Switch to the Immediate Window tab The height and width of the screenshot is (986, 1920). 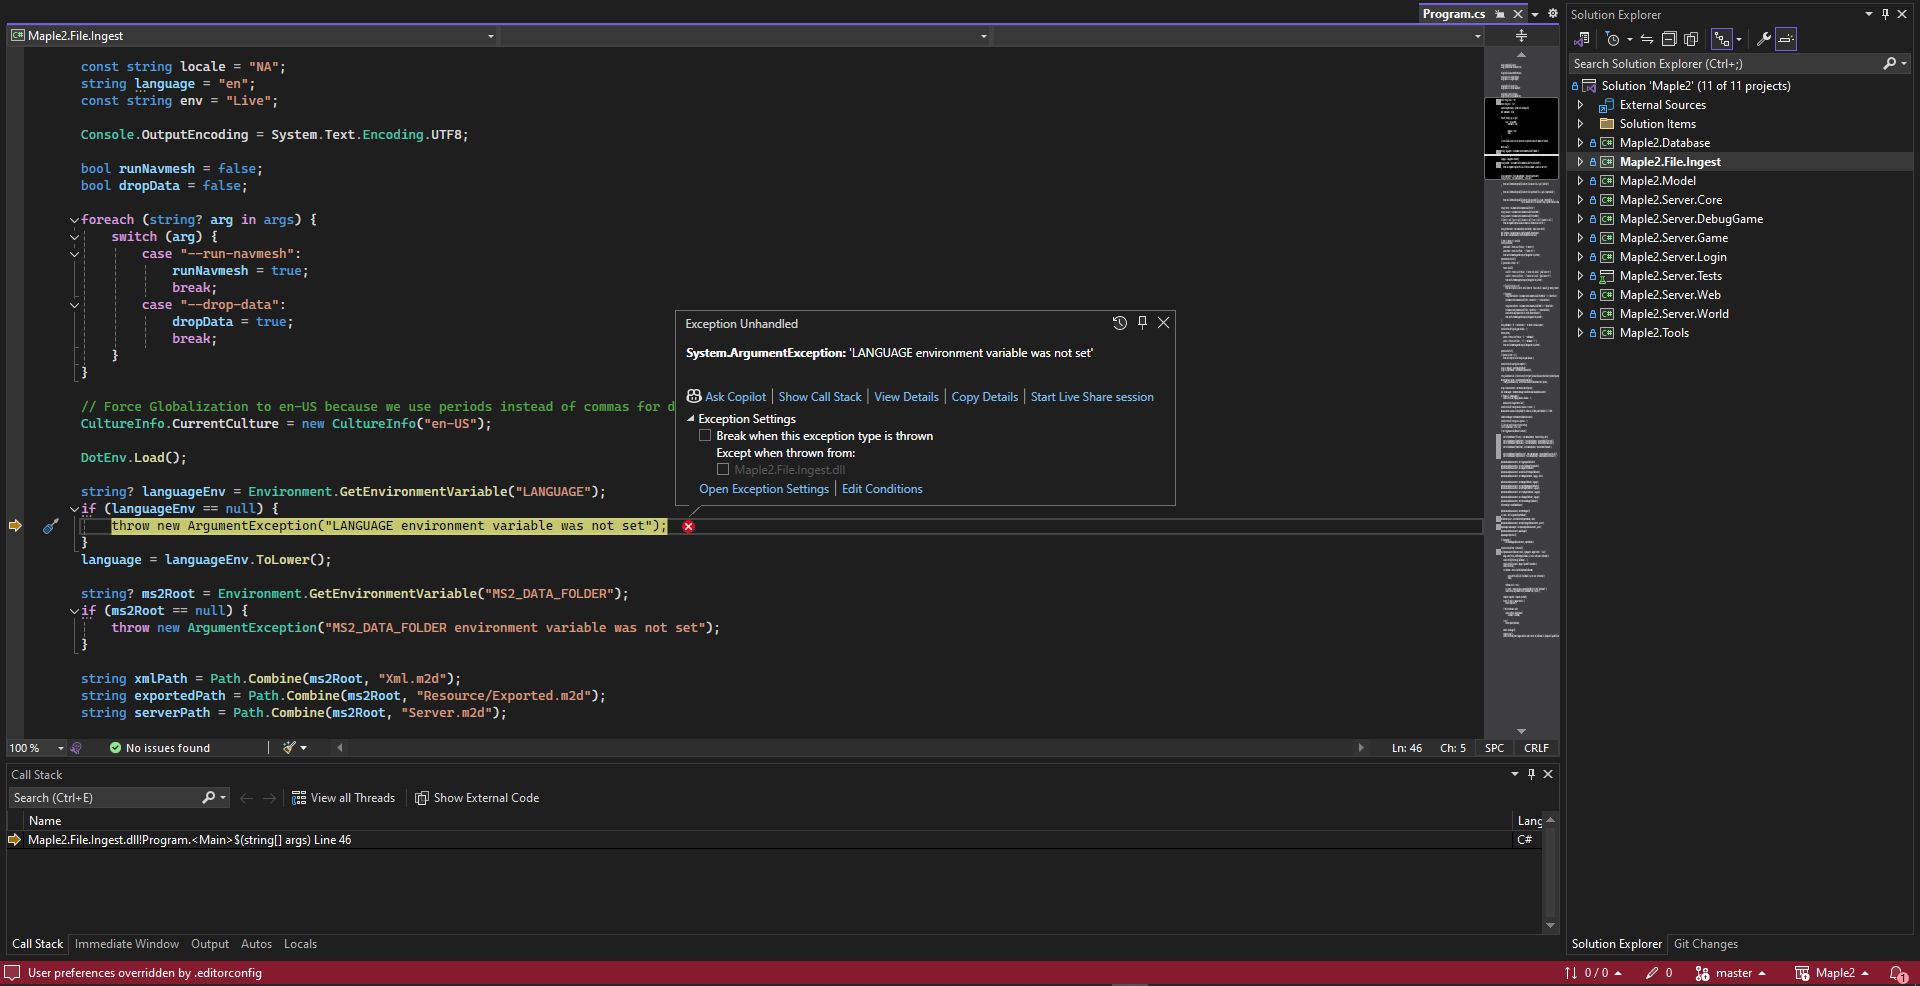coord(127,944)
